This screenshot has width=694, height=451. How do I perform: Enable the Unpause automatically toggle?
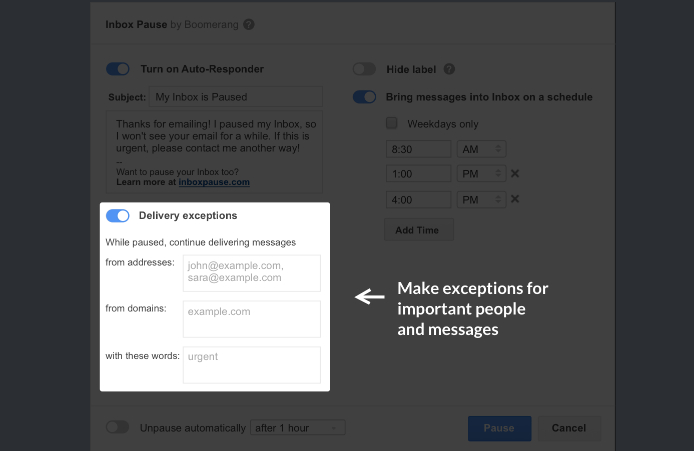(x=118, y=427)
